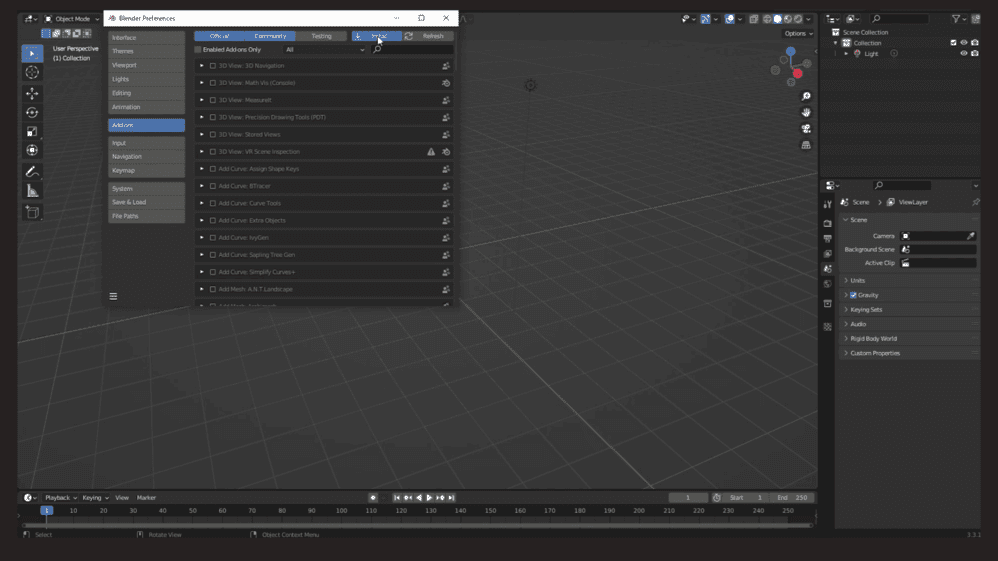Viewport: 998px width, 561px height.
Task: Click frame 100 on the timeline
Action: pyautogui.click(x=342, y=511)
